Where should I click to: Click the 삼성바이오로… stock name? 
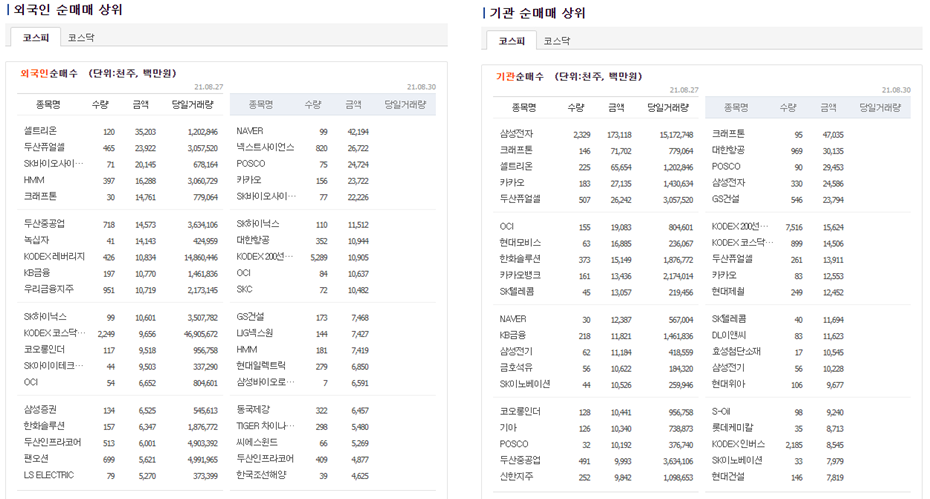265,382
